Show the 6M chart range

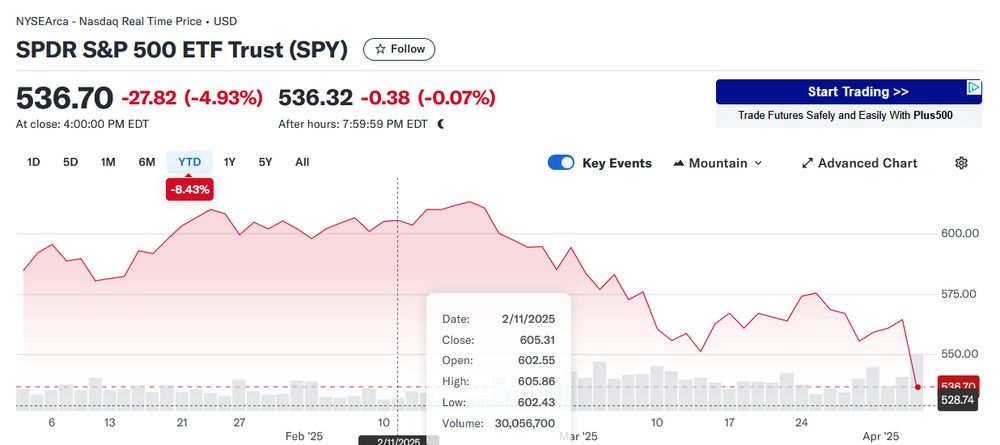tap(147, 162)
